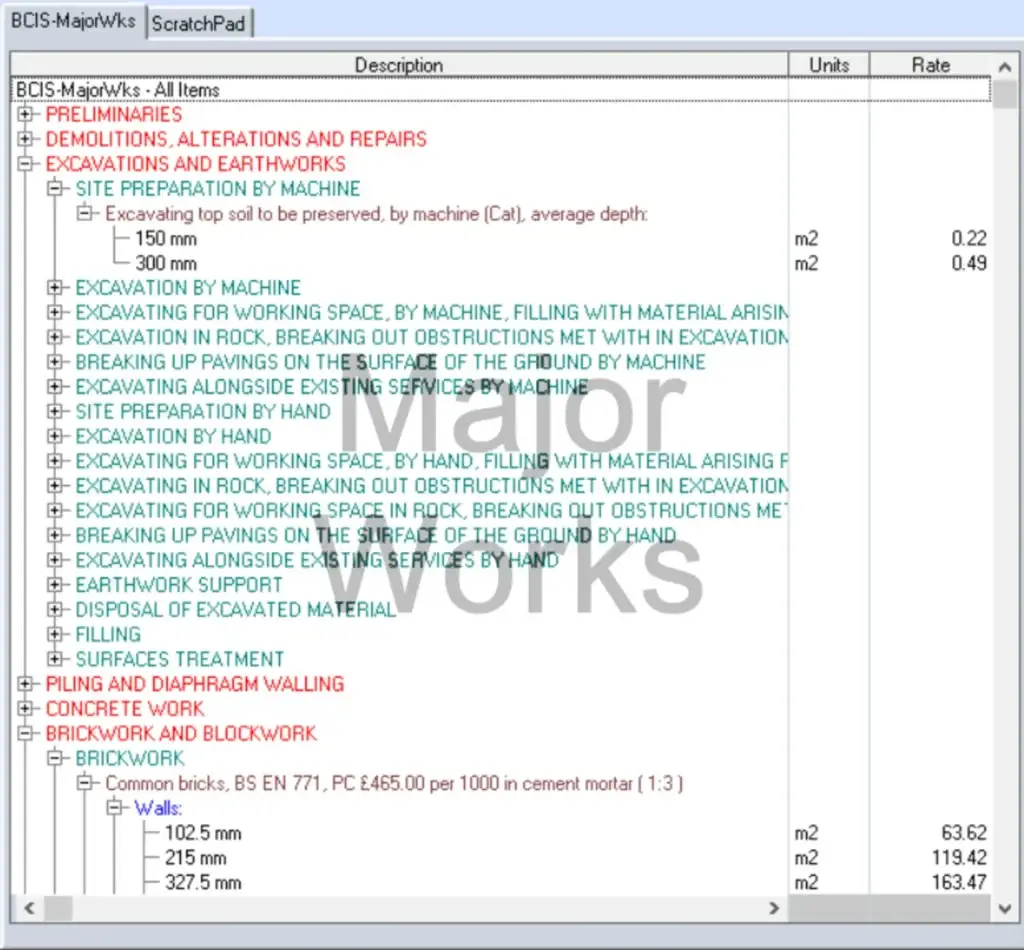Expand EXCAVATING ALONGSIDE EXISTING SERVICES BY HAND
Image resolution: width=1024 pixels, height=950 pixels.
[x=56, y=560]
